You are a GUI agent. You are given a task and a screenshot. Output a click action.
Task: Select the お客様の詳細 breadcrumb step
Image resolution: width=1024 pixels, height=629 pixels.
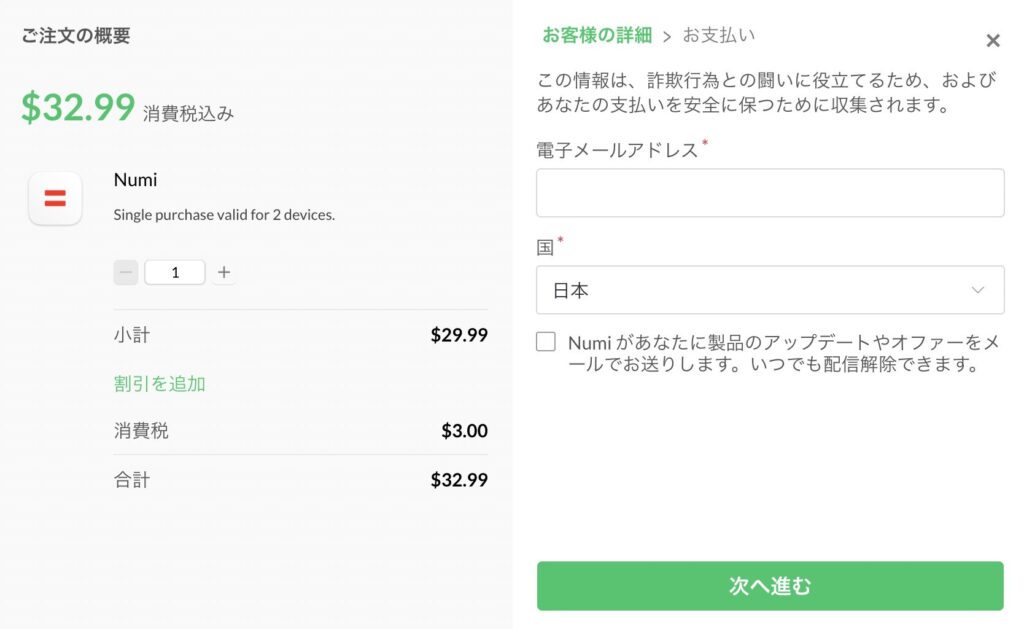pos(597,35)
